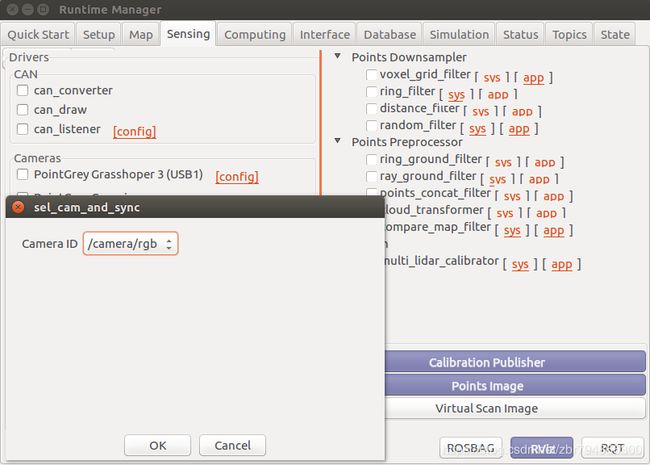Open the Setup tab
Screen dimensions: 650x465
tap(99, 34)
